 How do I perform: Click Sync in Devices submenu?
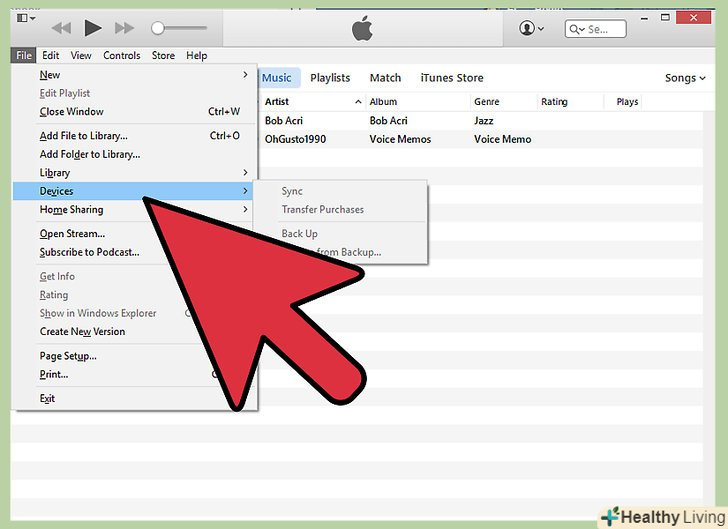(292, 191)
